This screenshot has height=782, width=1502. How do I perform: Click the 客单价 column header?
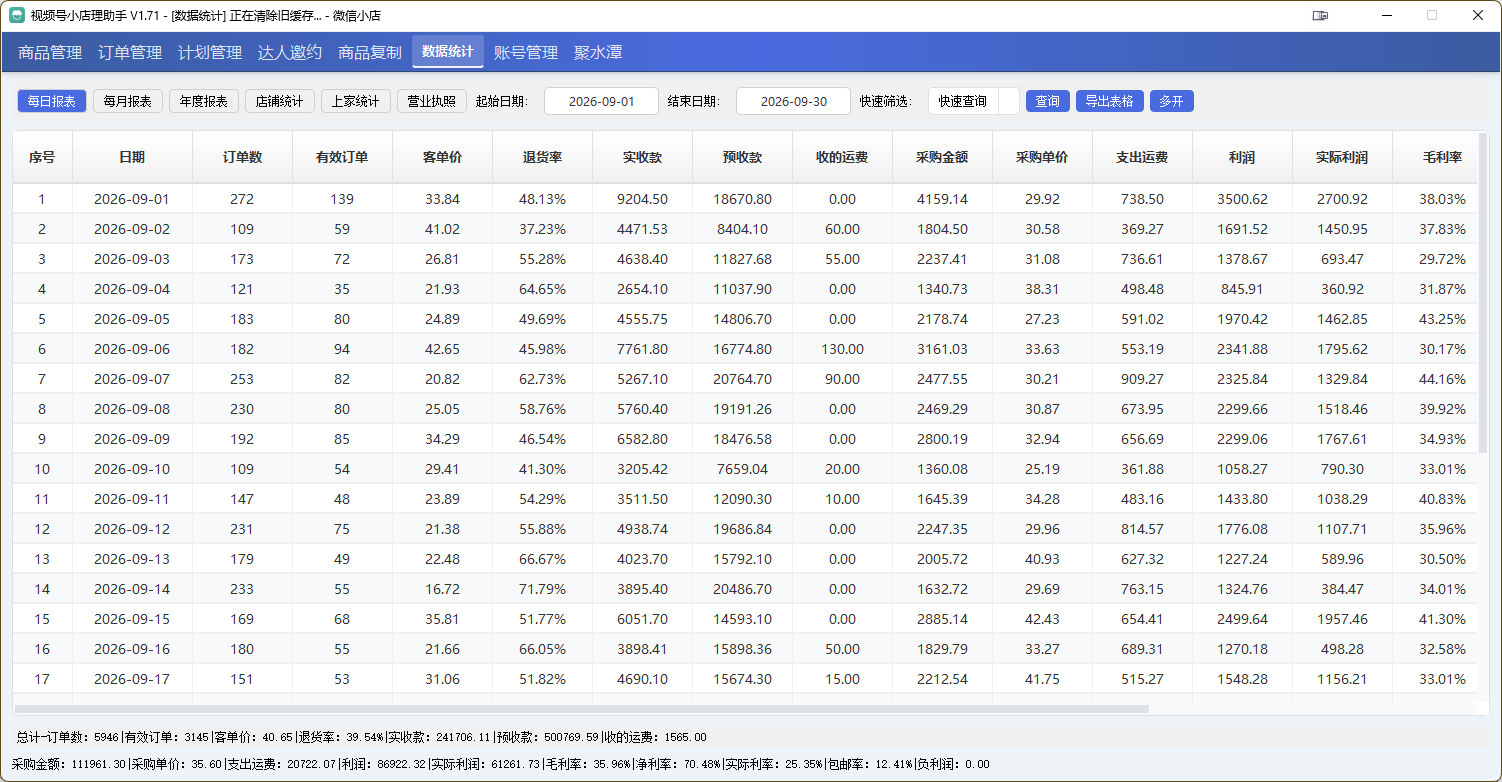coord(442,157)
